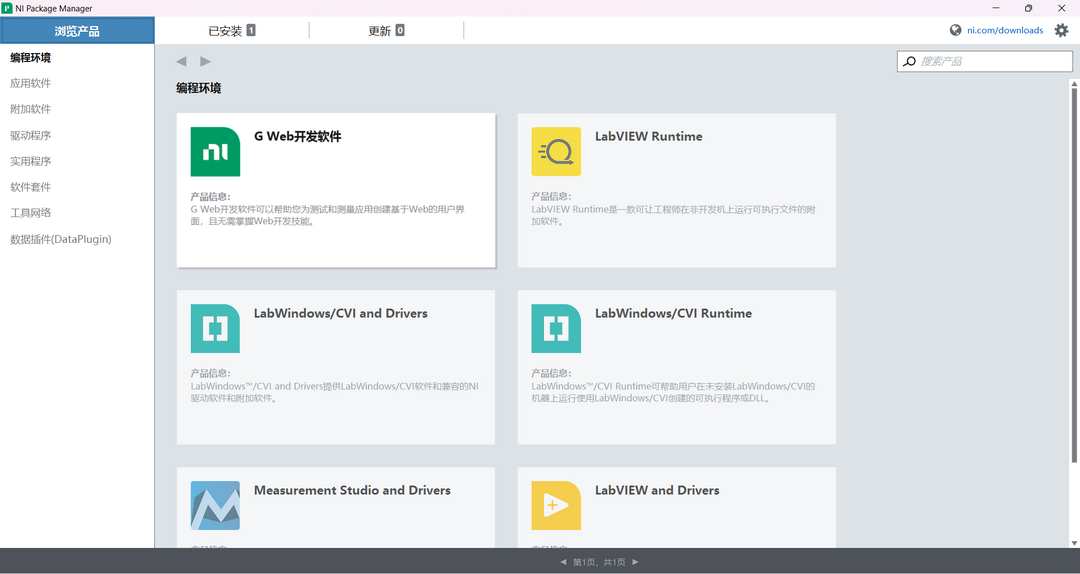
Task: Click the vertical scrollbar down arrow
Action: tap(1074, 542)
